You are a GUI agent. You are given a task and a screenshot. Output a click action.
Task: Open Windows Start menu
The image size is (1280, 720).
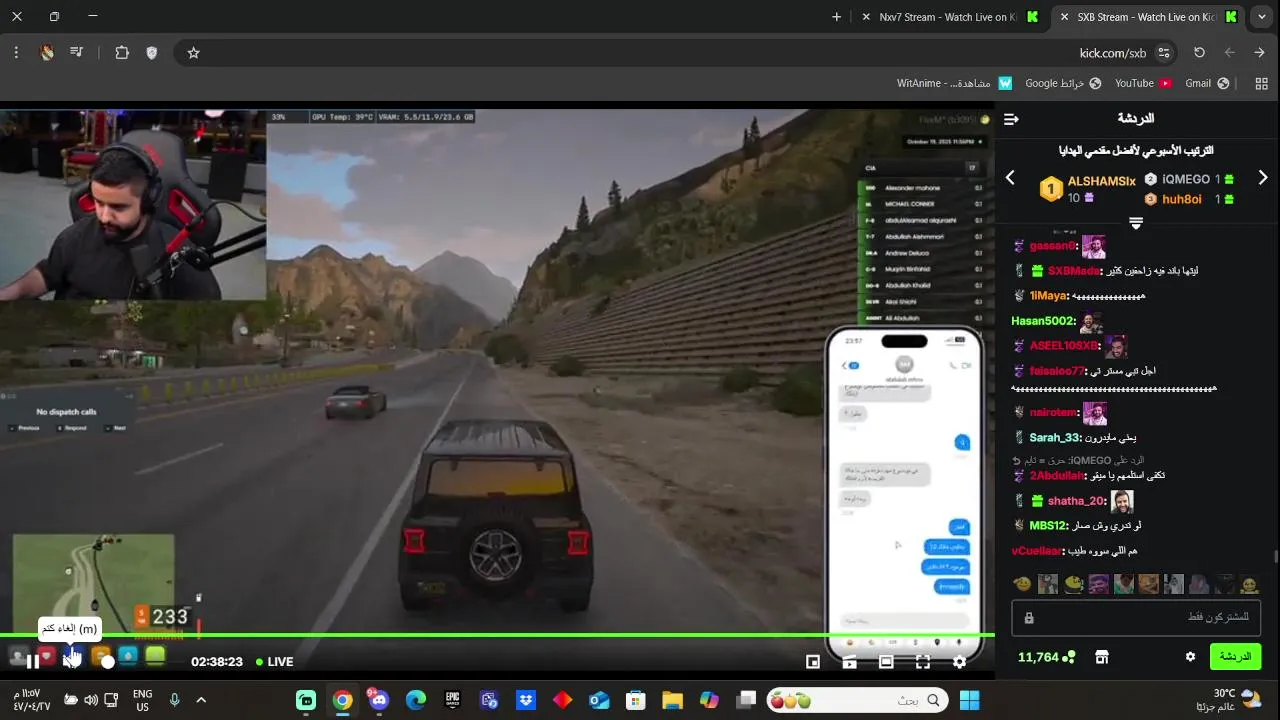point(969,700)
